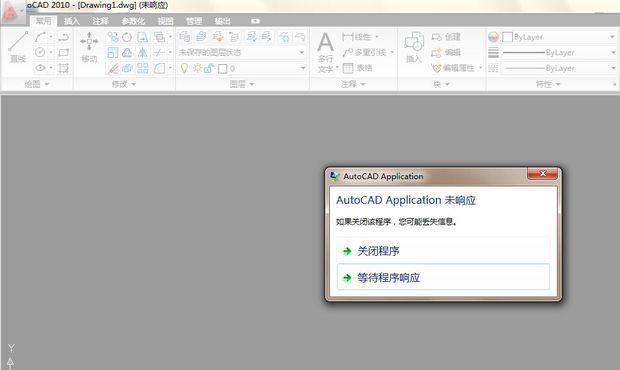This screenshot has height=370, width=620.
Task: Click the Array modify icon
Action: point(142,68)
